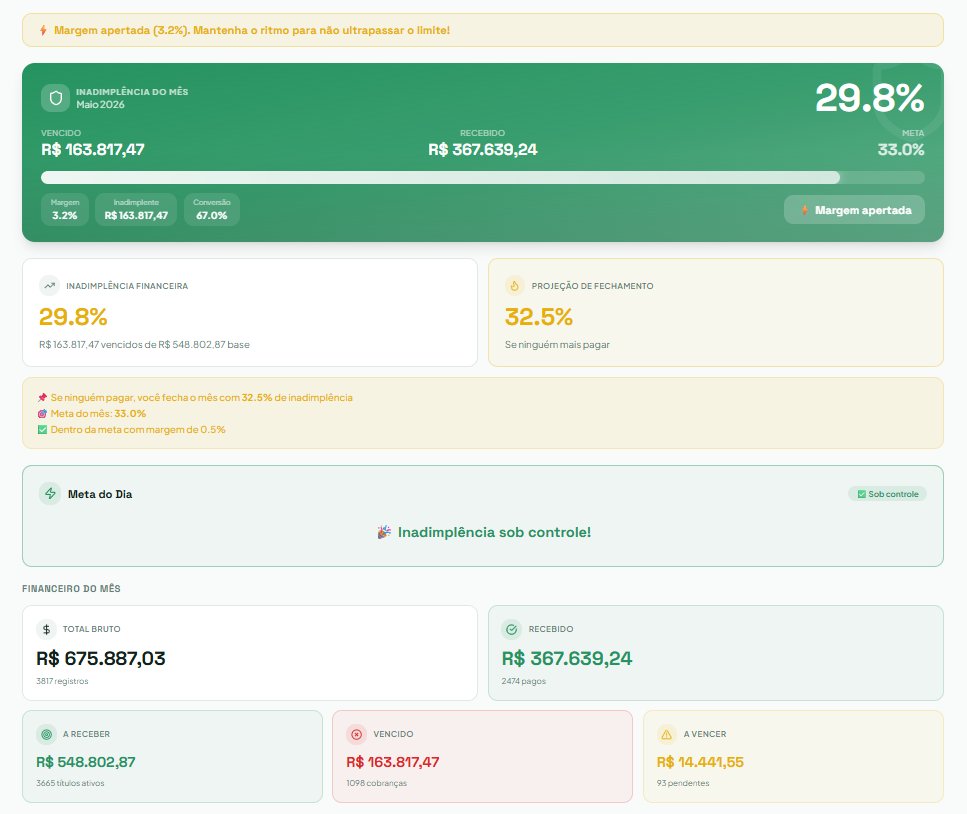Click the yellow 29.8% value under Inadimplência Financeira
Screen dimensions: 967x814
[x=73, y=317]
